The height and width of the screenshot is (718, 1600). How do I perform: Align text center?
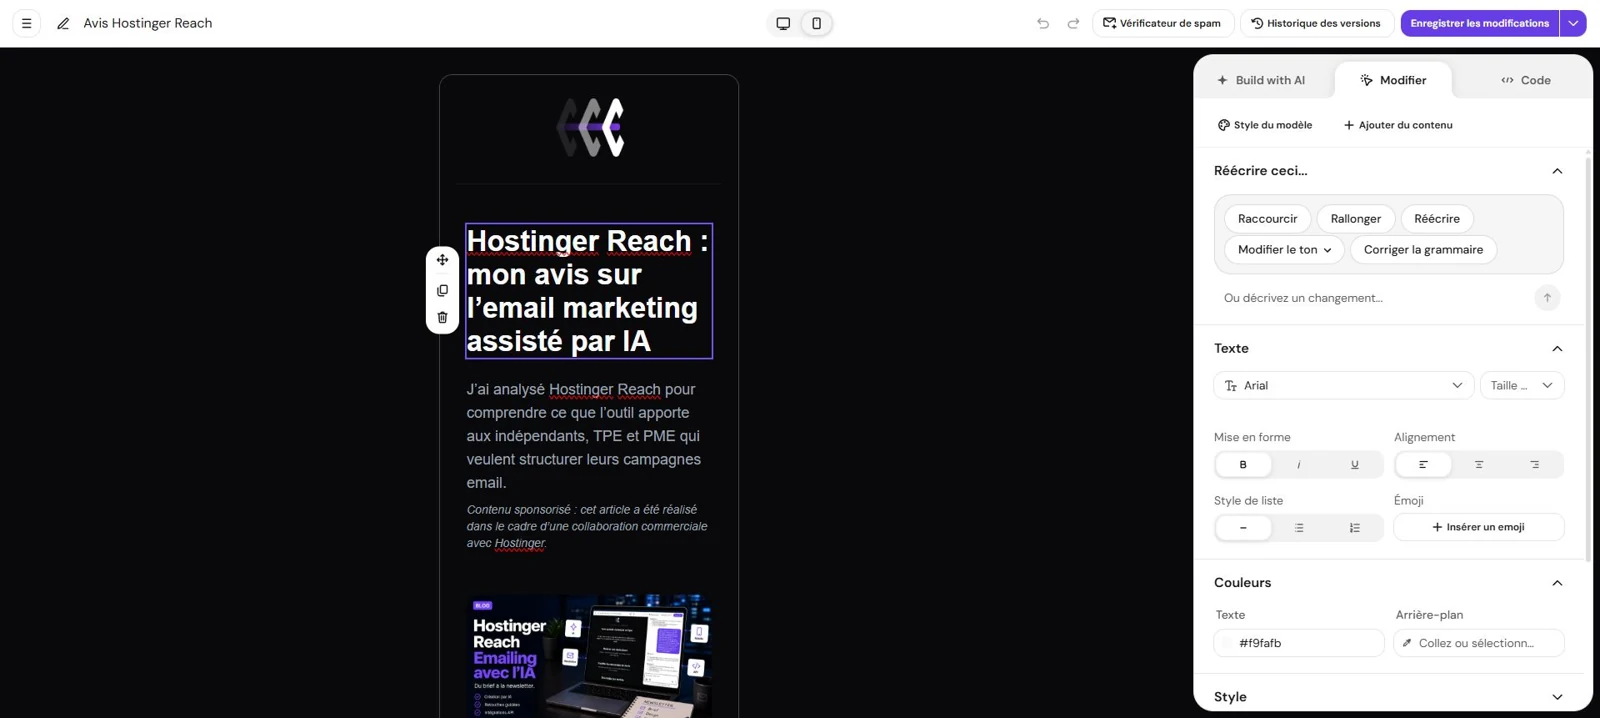coord(1479,464)
